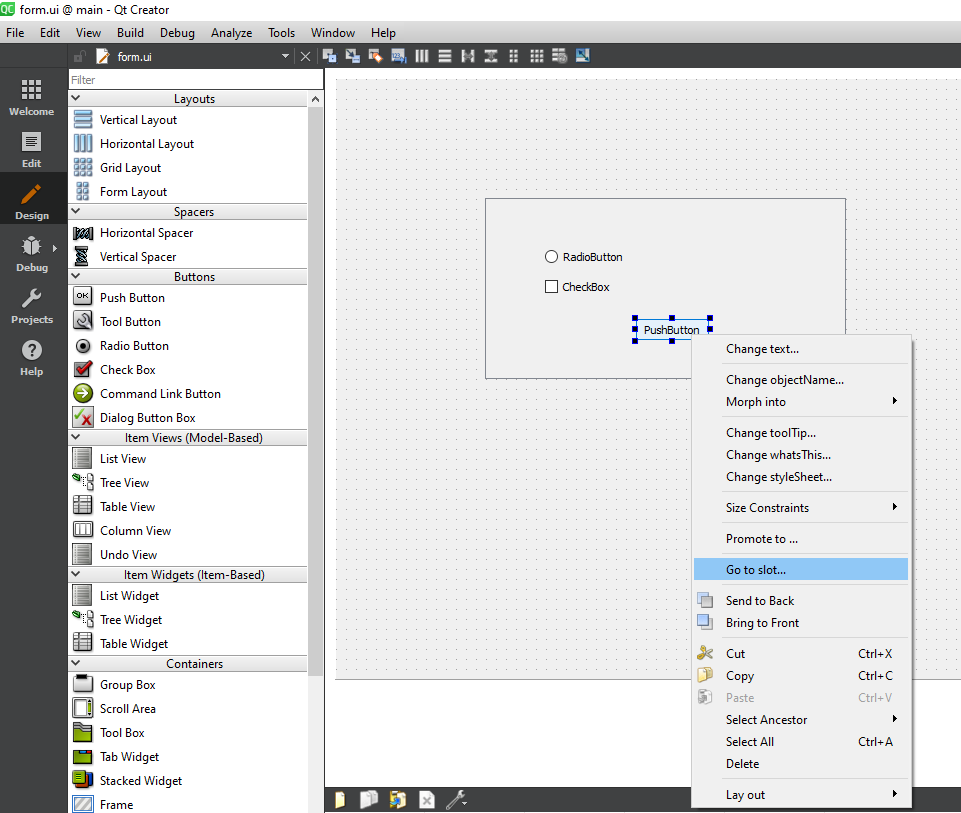This screenshot has width=961, height=813.
Task: Select Change styleSheet... option
Action: point(778,477)
